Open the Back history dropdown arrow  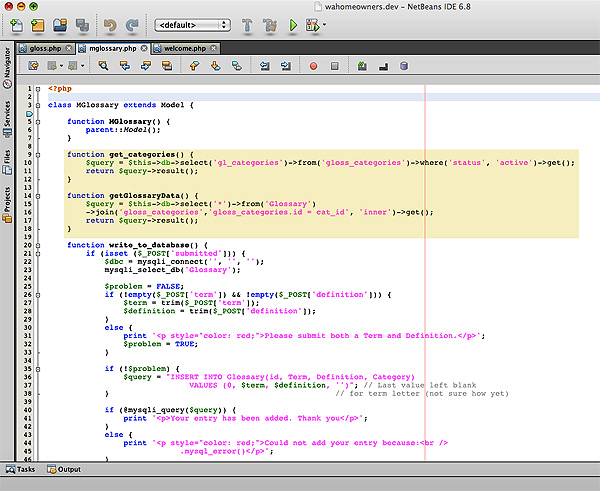(61, 66)
